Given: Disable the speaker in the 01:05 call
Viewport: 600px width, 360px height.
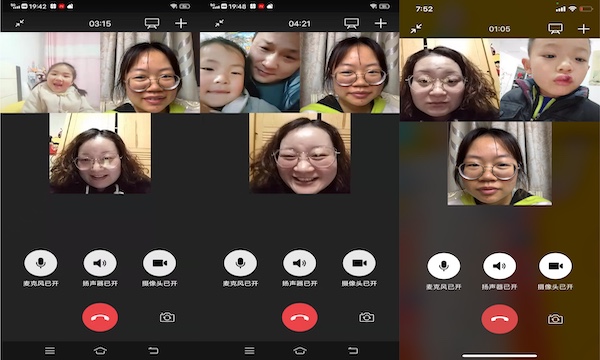Looking at the screenshot, I should [x=499, y=266].
